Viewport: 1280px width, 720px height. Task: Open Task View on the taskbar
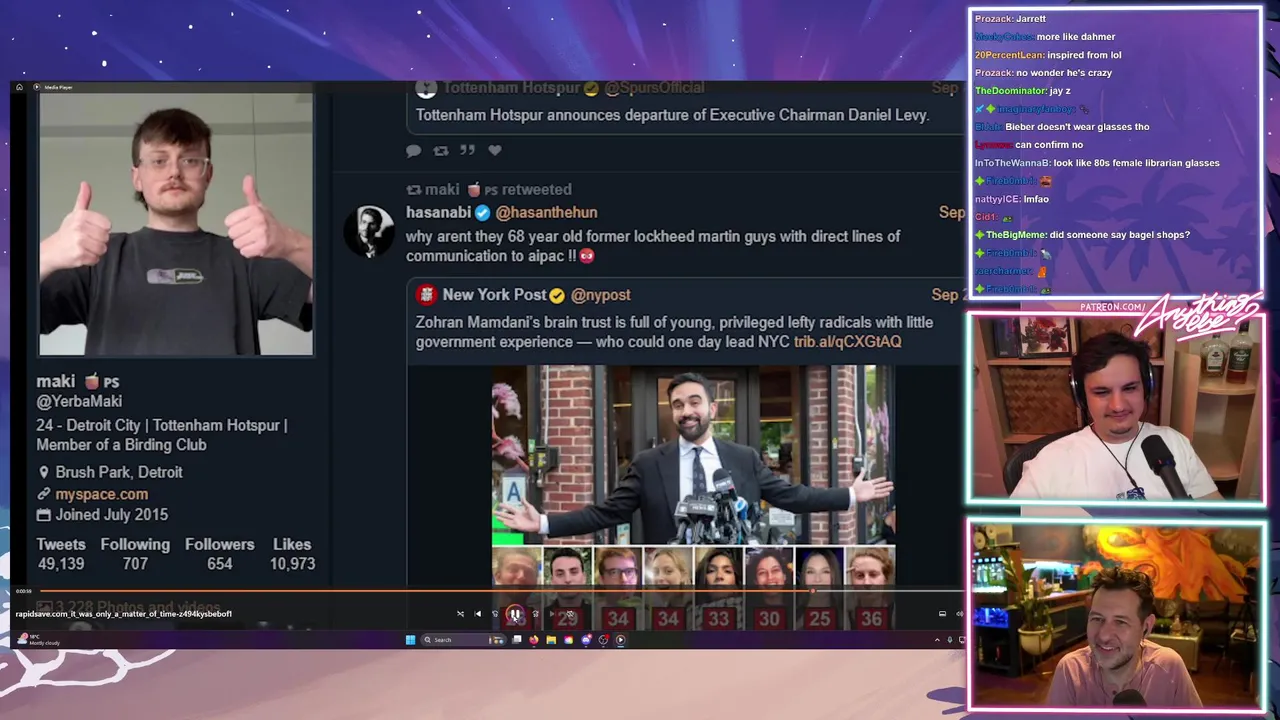click(517, 640)
